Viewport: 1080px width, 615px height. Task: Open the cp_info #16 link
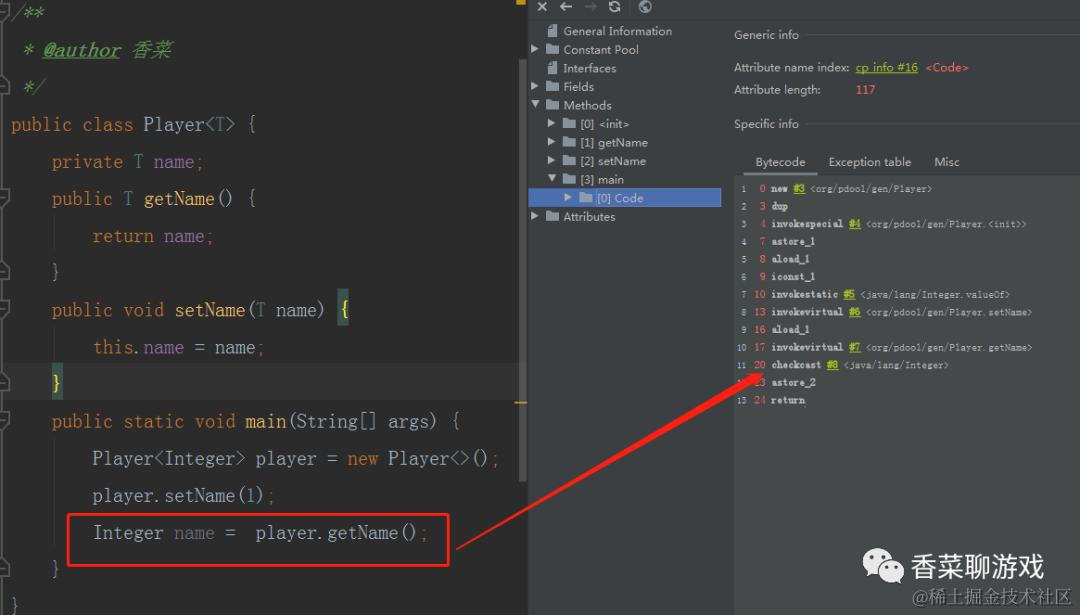886,67
